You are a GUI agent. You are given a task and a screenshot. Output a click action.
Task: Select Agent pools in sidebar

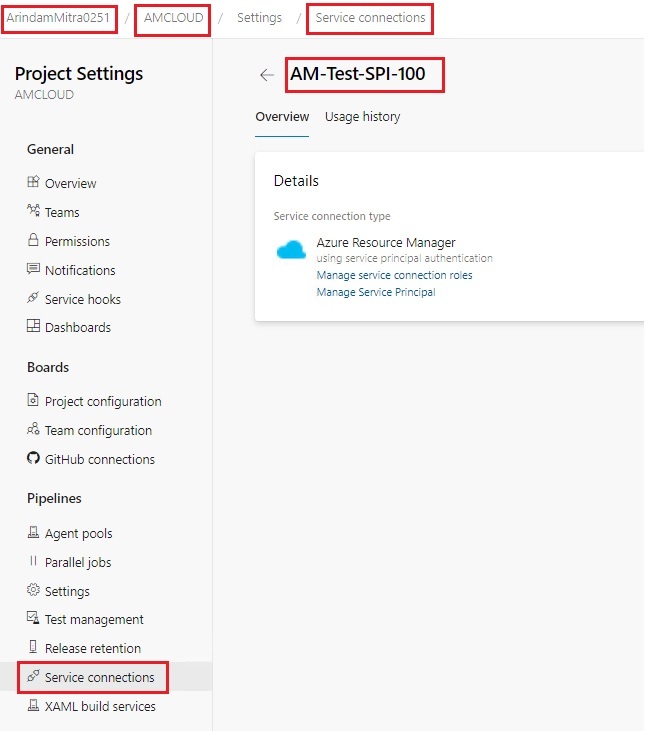point(78,533)
